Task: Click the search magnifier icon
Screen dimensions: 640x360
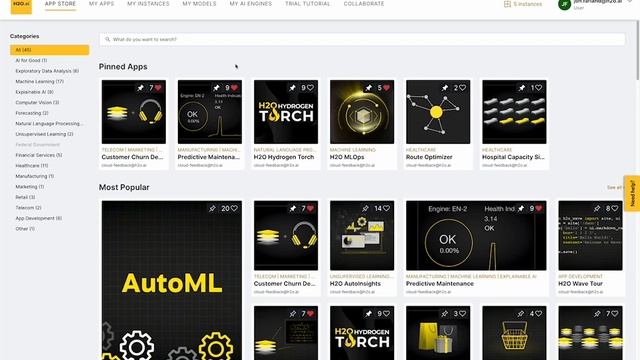Action: tap(107, 40)
